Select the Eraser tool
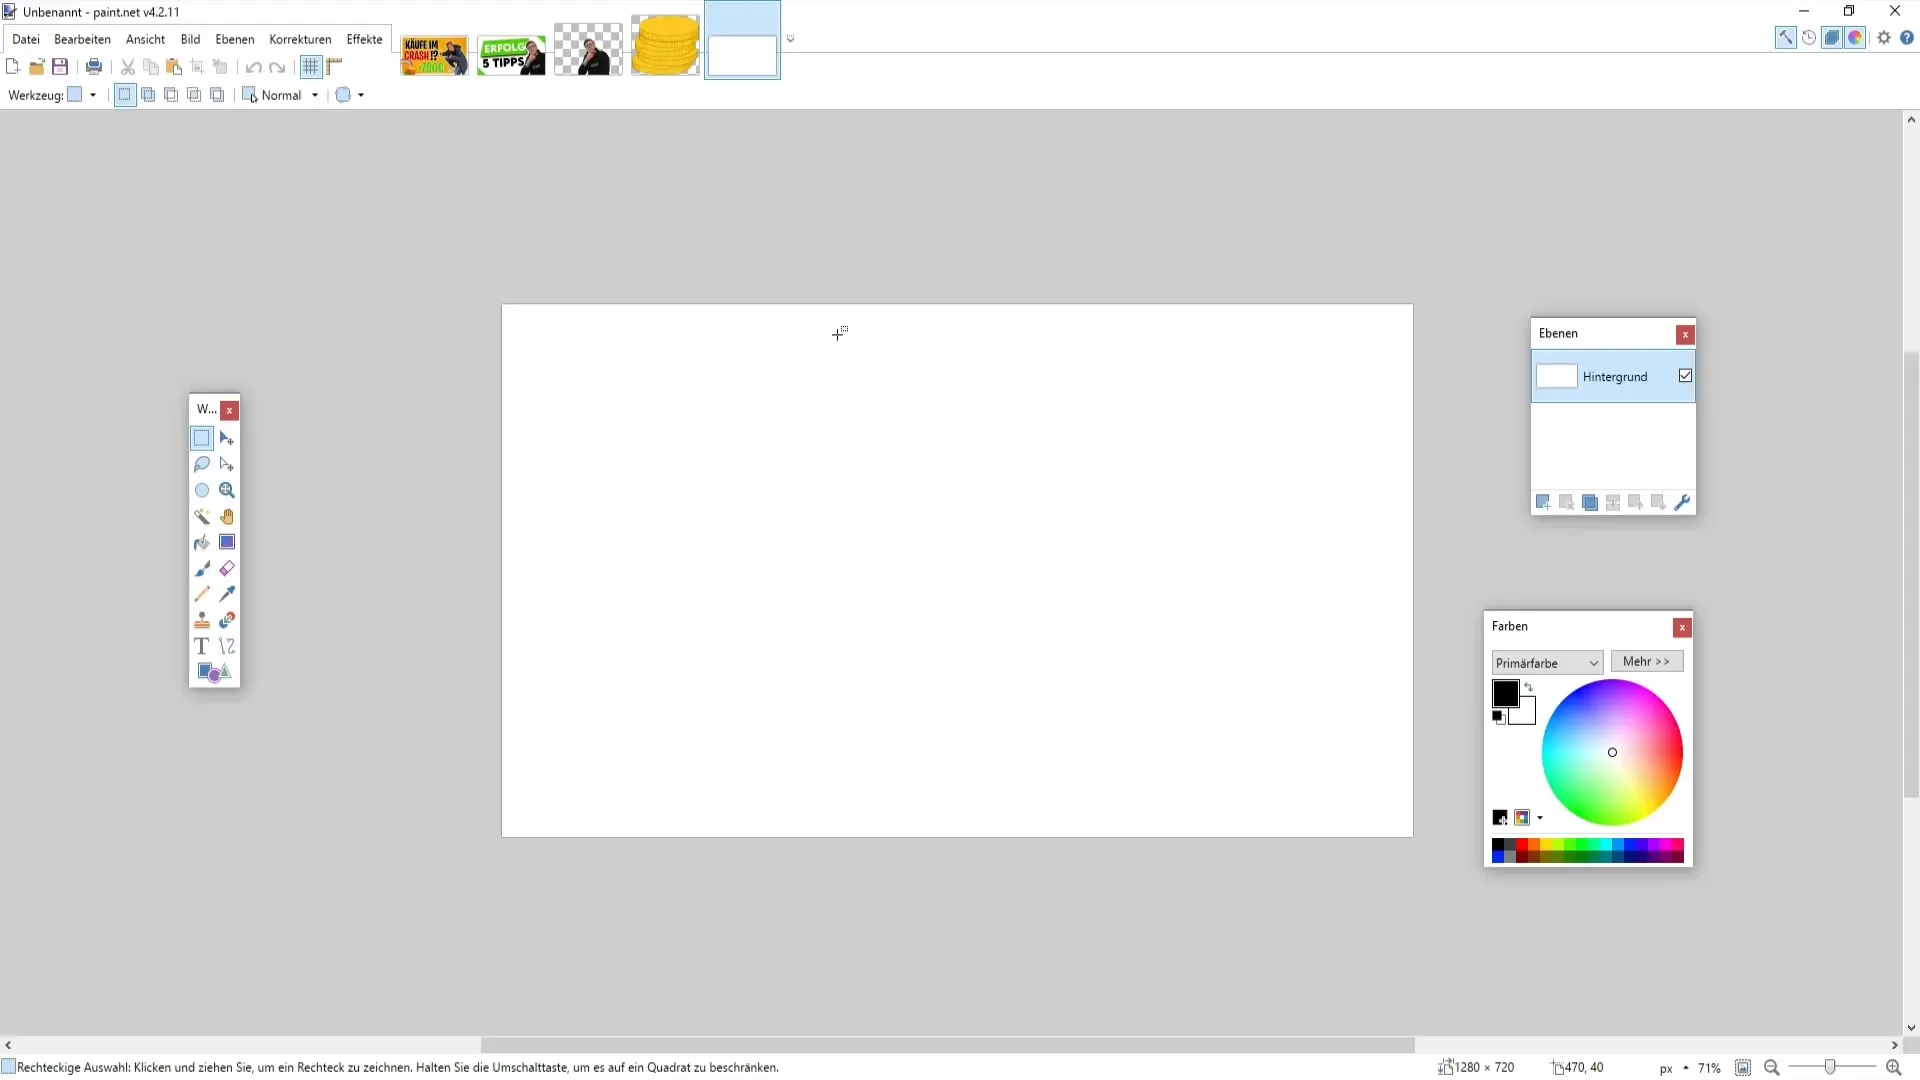The height and width of the screenshot is (1080, 1920). (x=227, y=568)
